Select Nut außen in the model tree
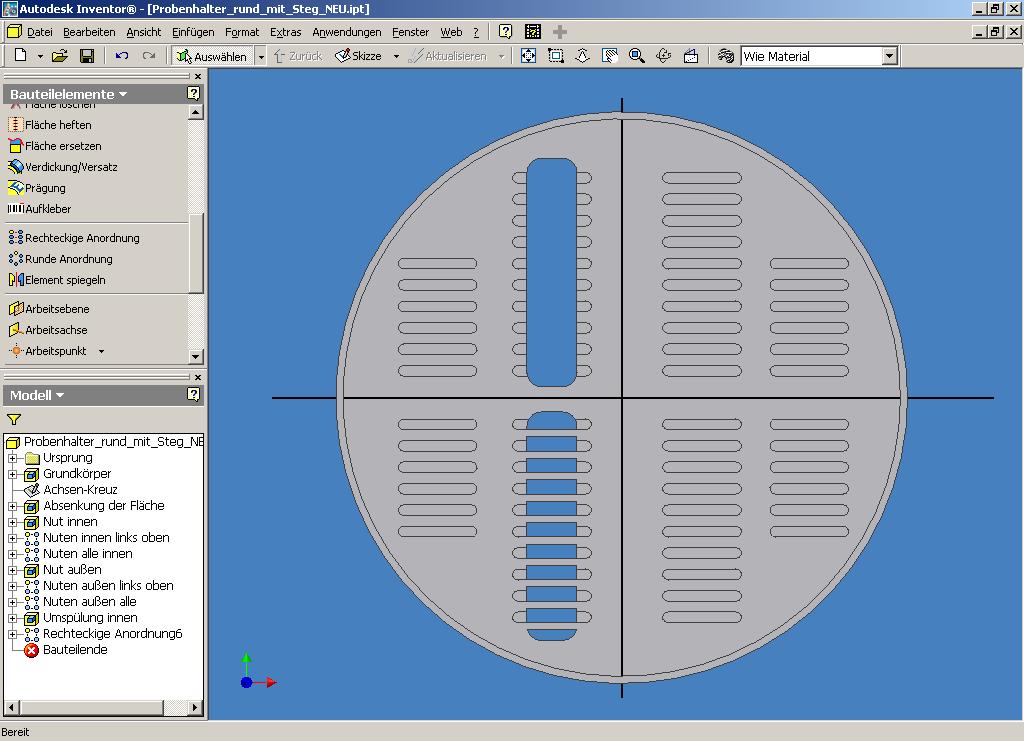The width and height of the screenshot is (1024, 742). (x=70, y=570)
